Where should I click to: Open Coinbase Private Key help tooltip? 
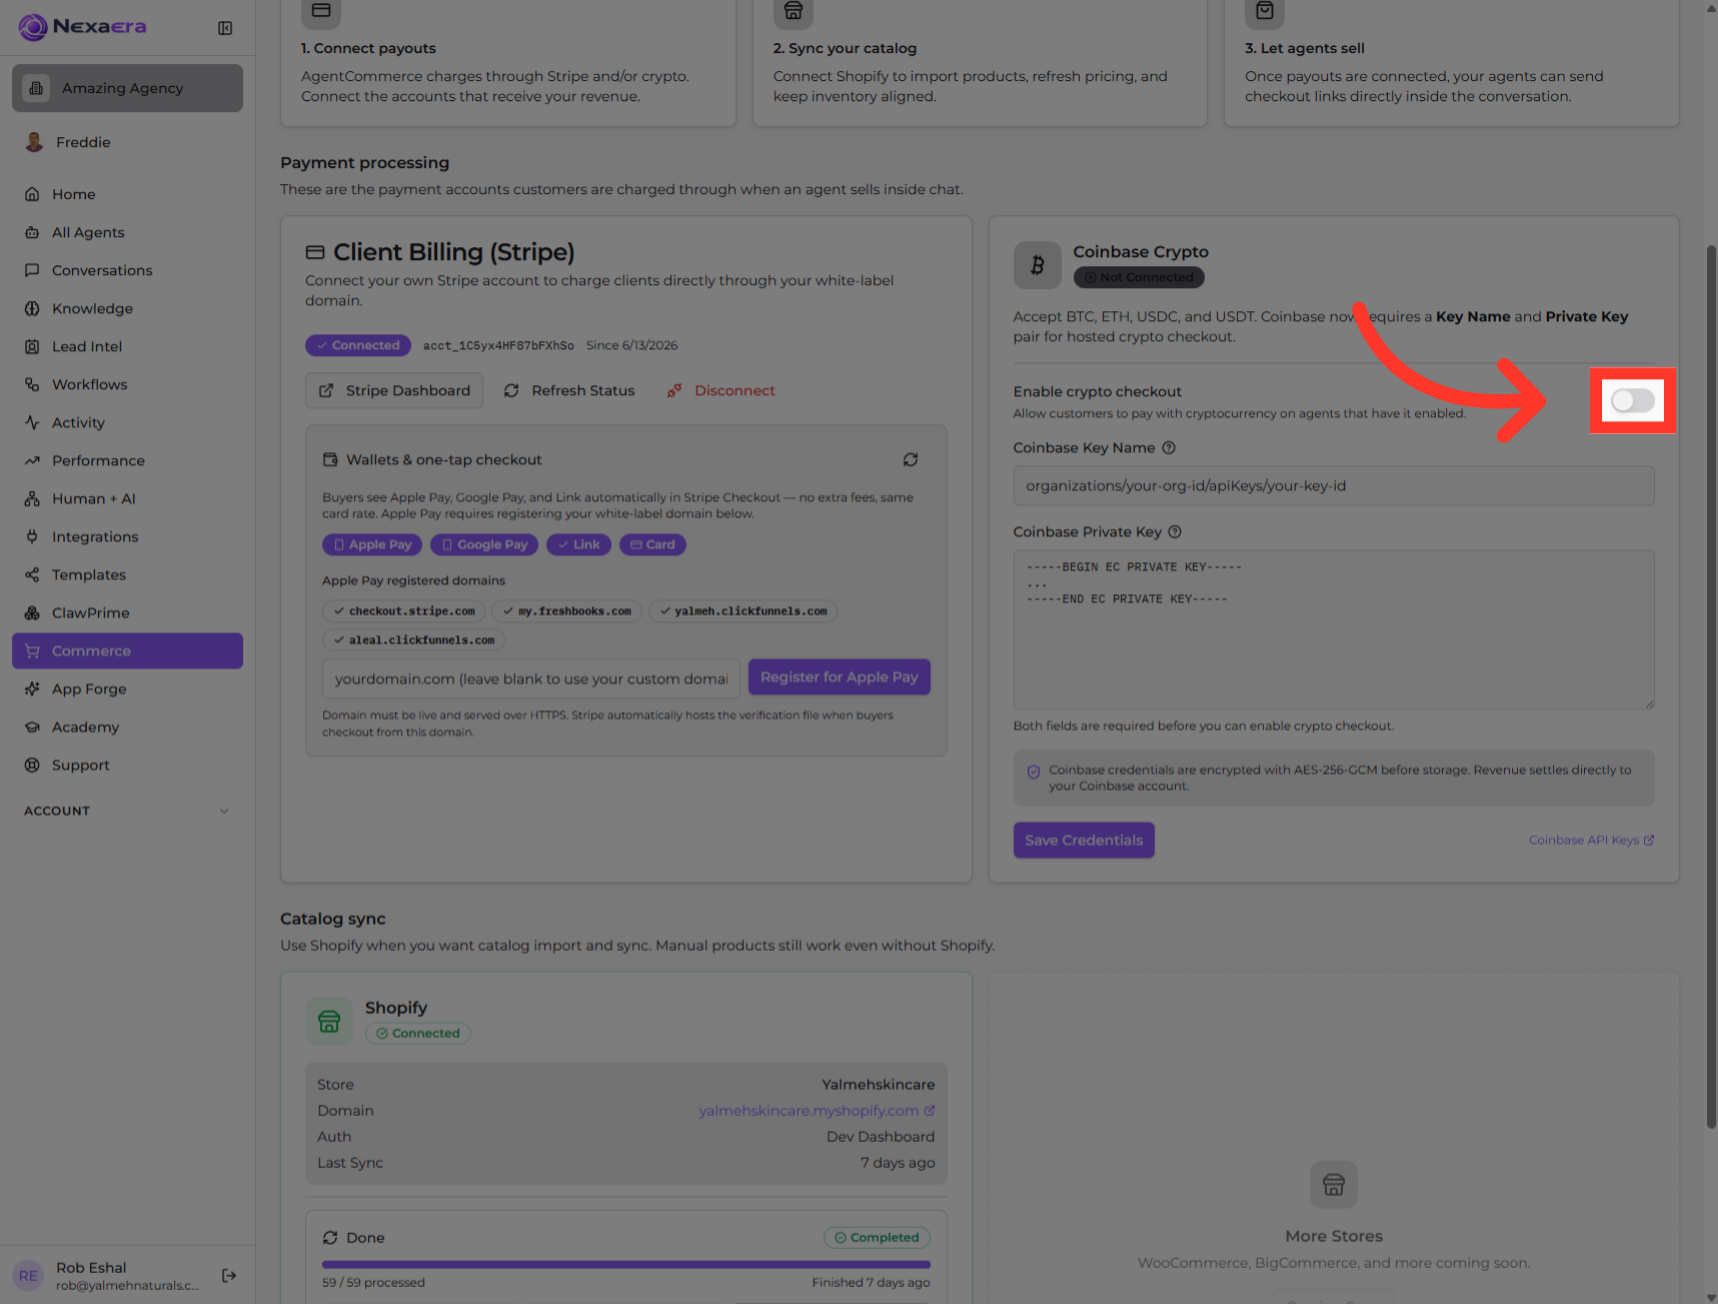pos(1175,532)
